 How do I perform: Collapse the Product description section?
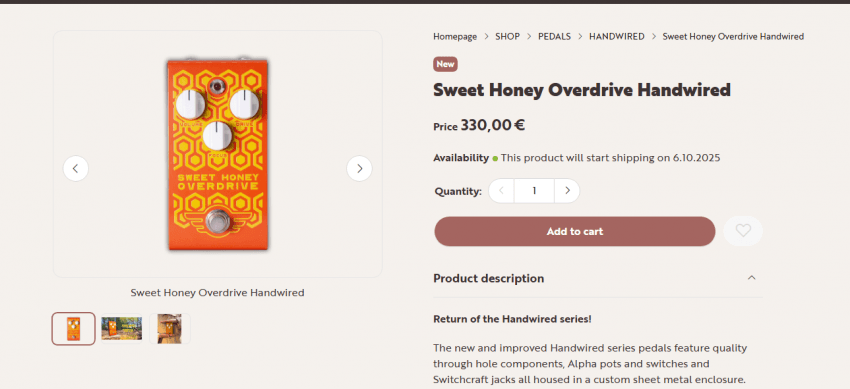[751, 278]
